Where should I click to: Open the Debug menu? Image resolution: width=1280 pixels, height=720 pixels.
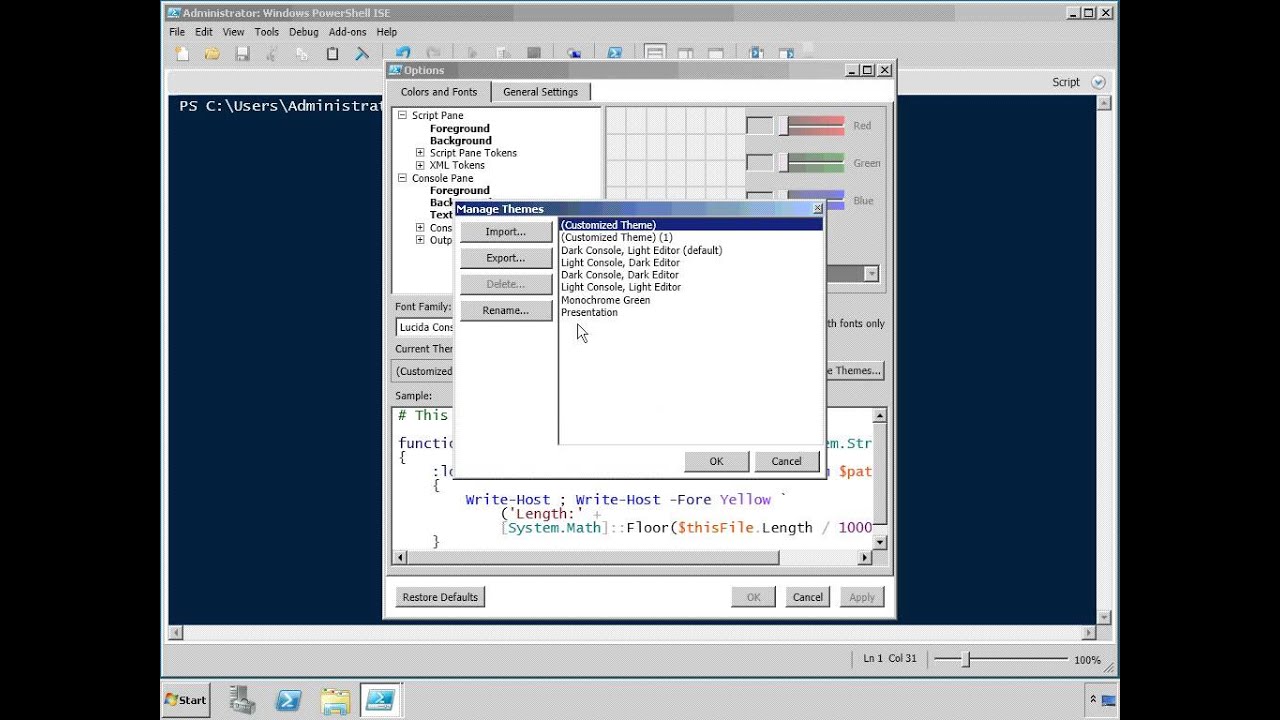click(304, 32)
